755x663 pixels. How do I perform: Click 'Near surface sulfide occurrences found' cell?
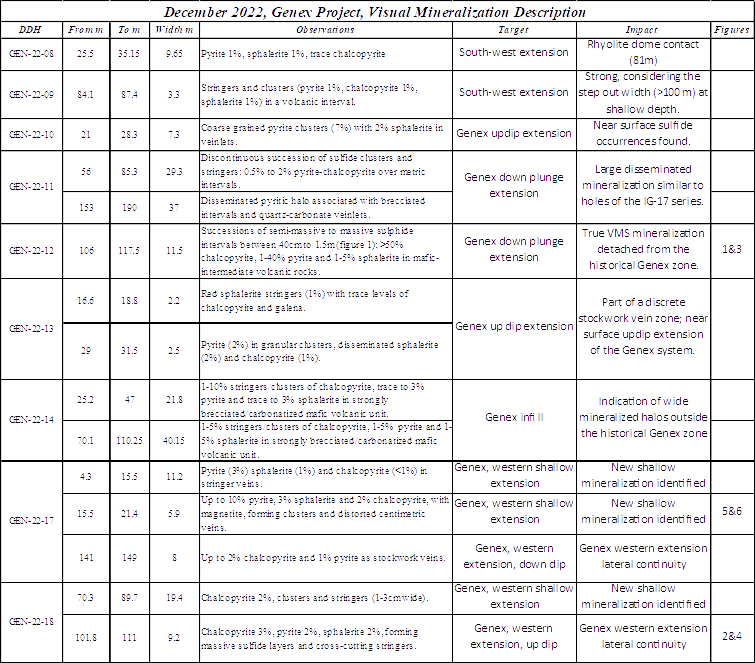[643, 133]
